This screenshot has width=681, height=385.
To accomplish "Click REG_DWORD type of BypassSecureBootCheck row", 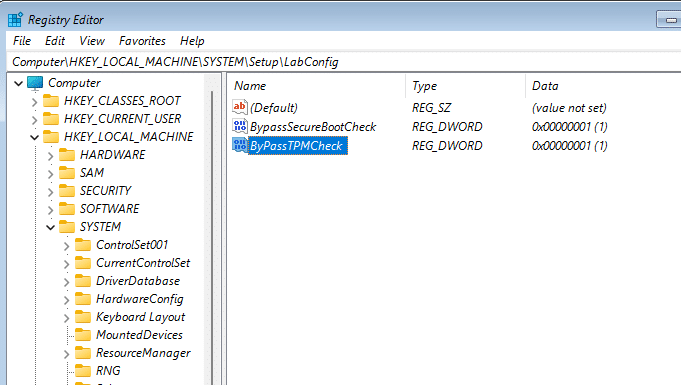I will [447, 126].
